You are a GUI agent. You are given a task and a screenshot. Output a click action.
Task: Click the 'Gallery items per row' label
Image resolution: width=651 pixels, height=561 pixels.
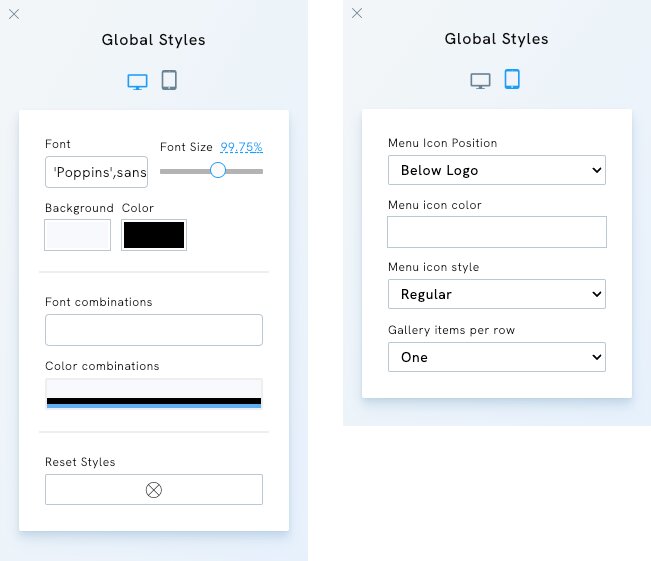click(x=451, y=330)
